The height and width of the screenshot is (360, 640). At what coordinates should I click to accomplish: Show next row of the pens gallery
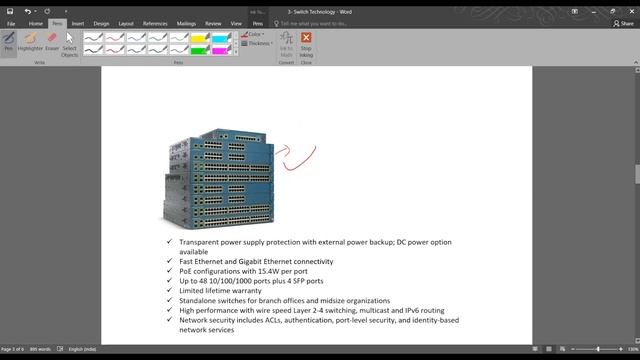(x=236, y=44)
